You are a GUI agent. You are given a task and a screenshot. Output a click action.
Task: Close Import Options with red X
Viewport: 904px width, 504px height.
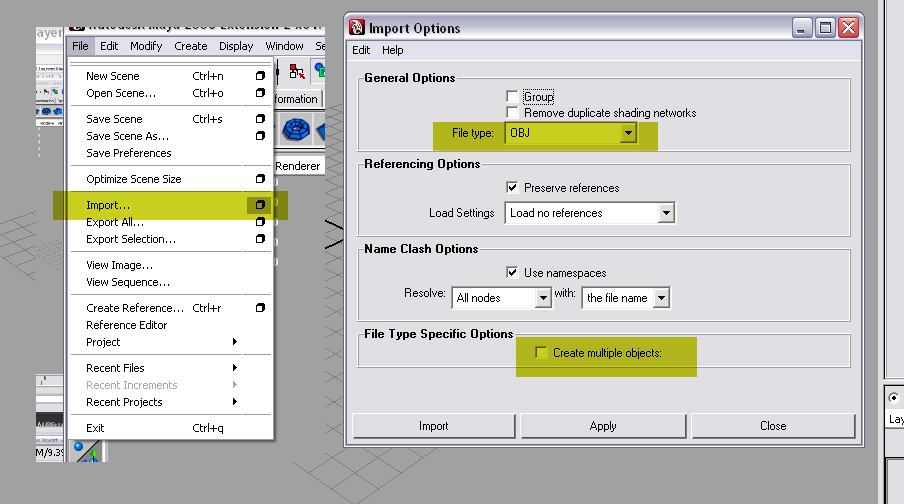click(849, 28)
